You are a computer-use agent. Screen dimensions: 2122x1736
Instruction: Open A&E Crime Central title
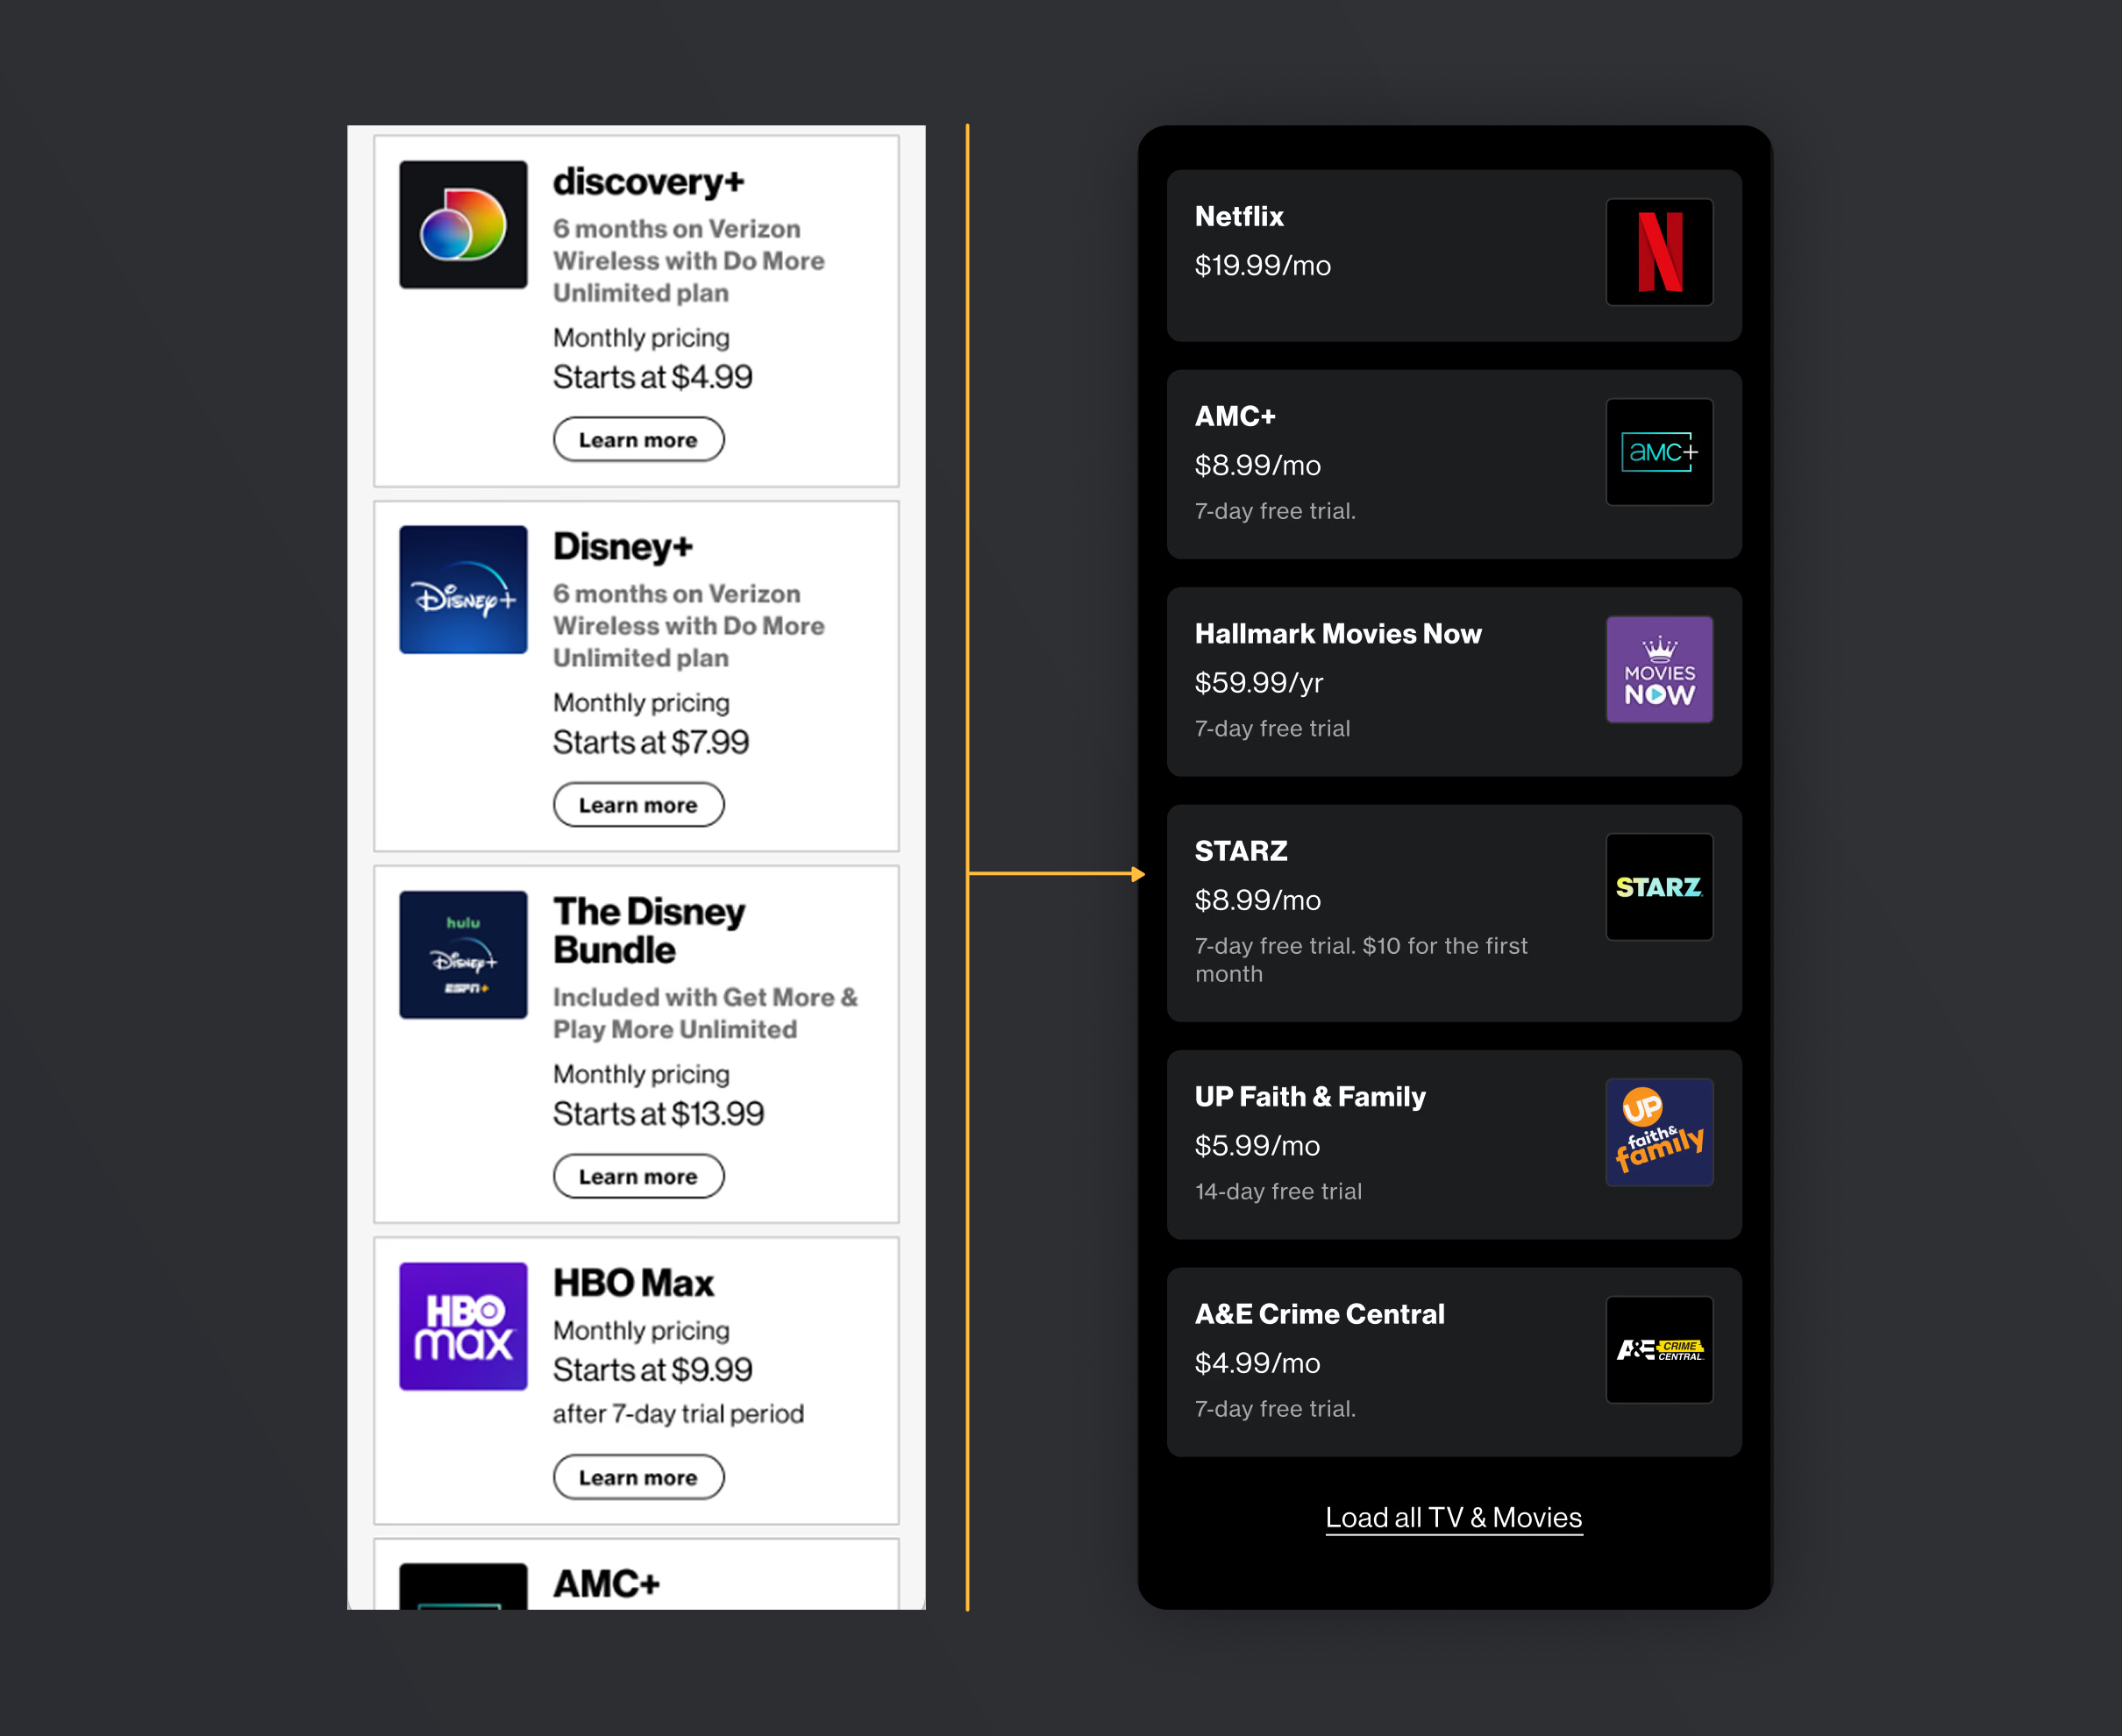[x=1320, y=1314]
